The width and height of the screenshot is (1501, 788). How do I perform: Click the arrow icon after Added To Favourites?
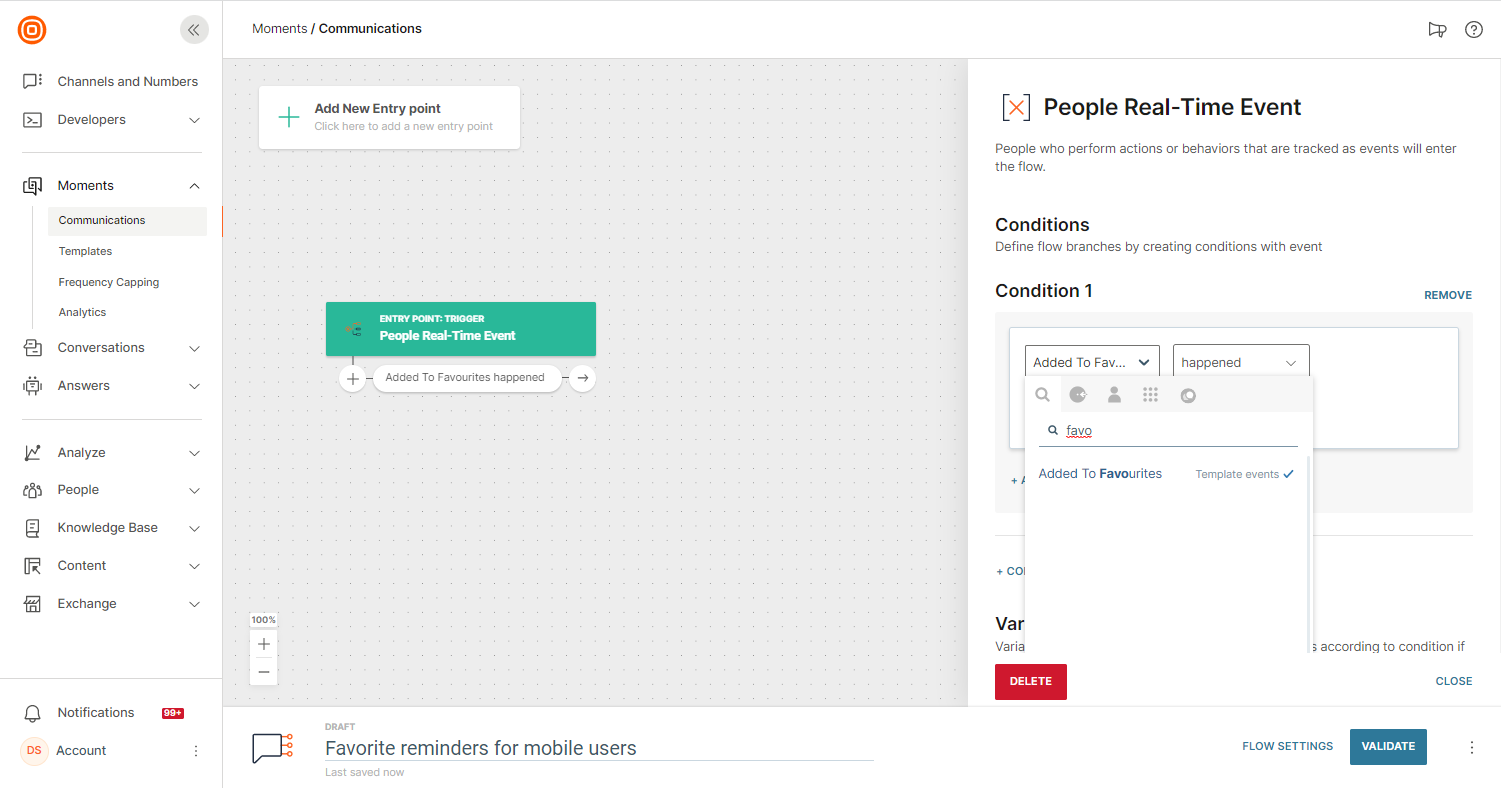tap(583, 378)
